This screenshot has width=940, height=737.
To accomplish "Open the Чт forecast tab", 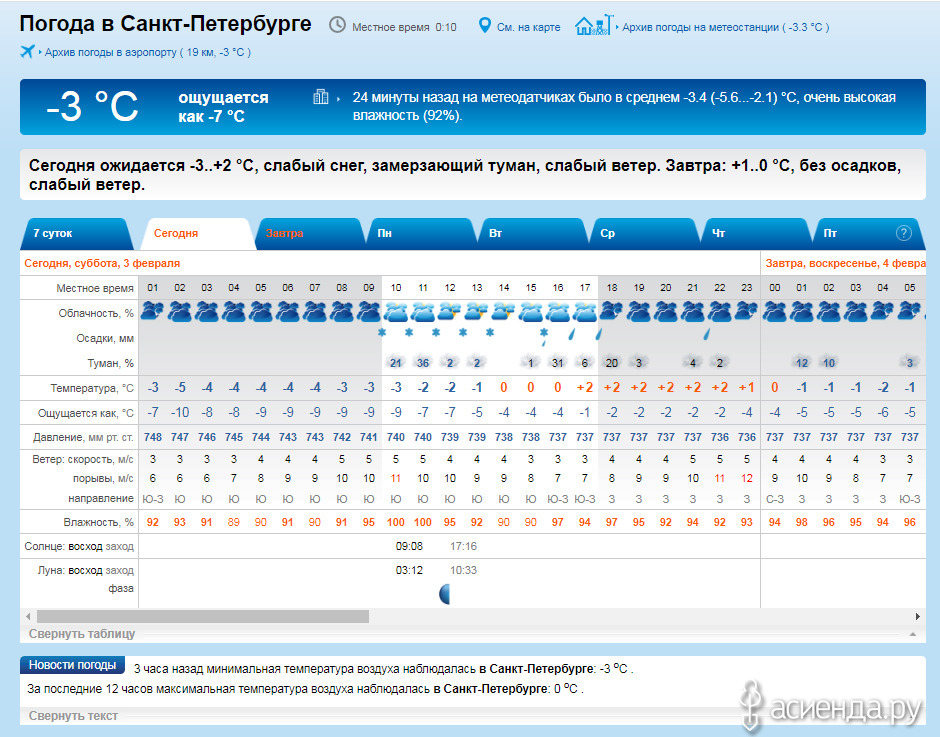I will coord(755,233).
